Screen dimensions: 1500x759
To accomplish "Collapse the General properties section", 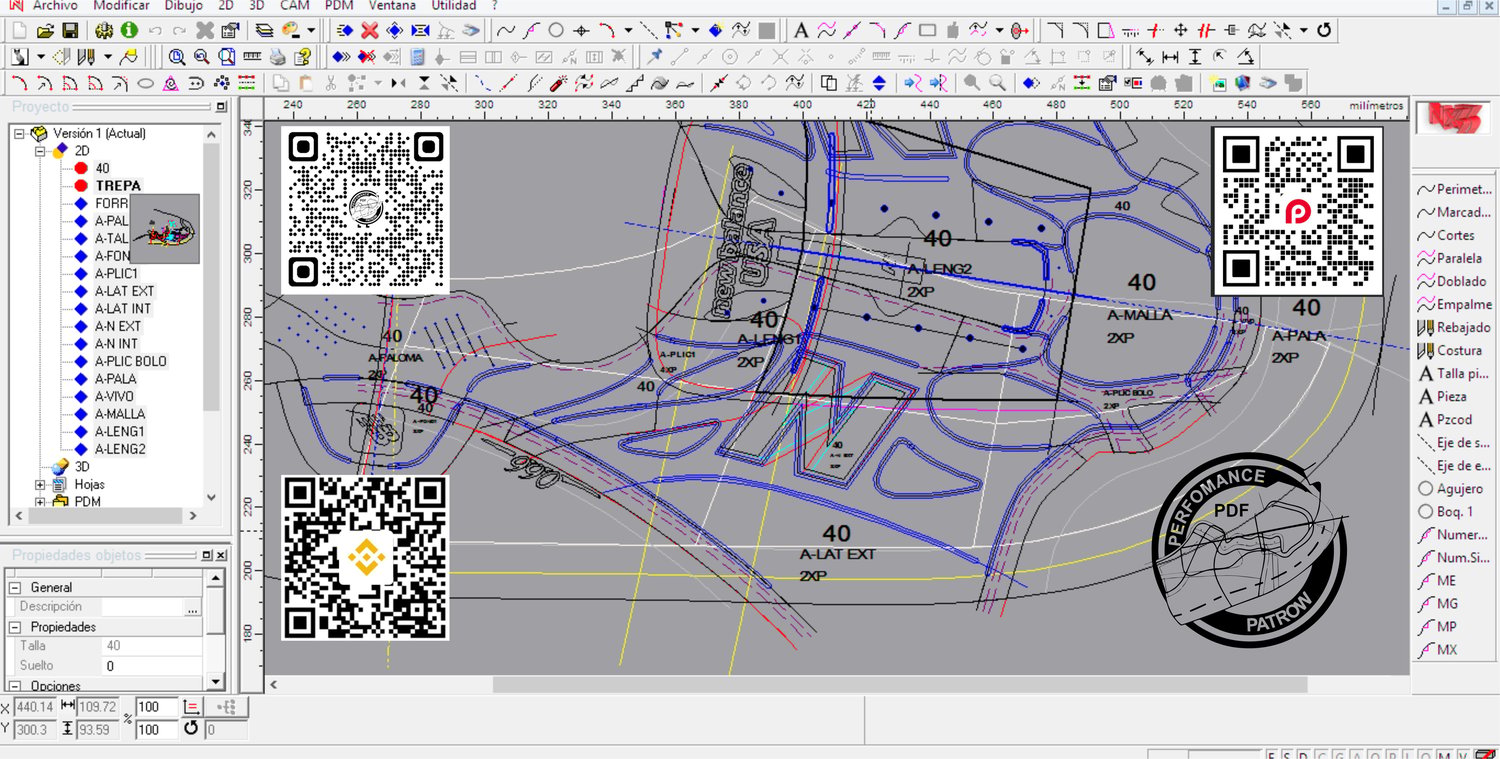I will [x=13, y=588].
